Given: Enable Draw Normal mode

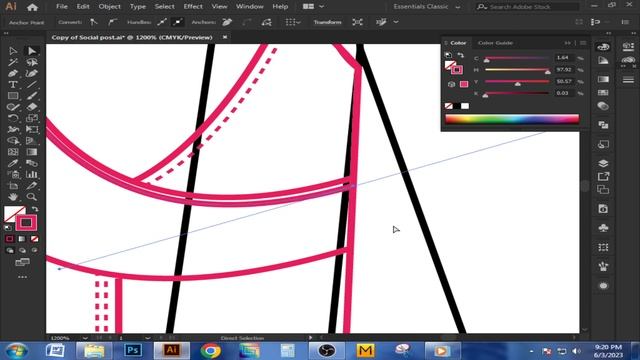Looking at the screenshot, I should coord(10,250).
